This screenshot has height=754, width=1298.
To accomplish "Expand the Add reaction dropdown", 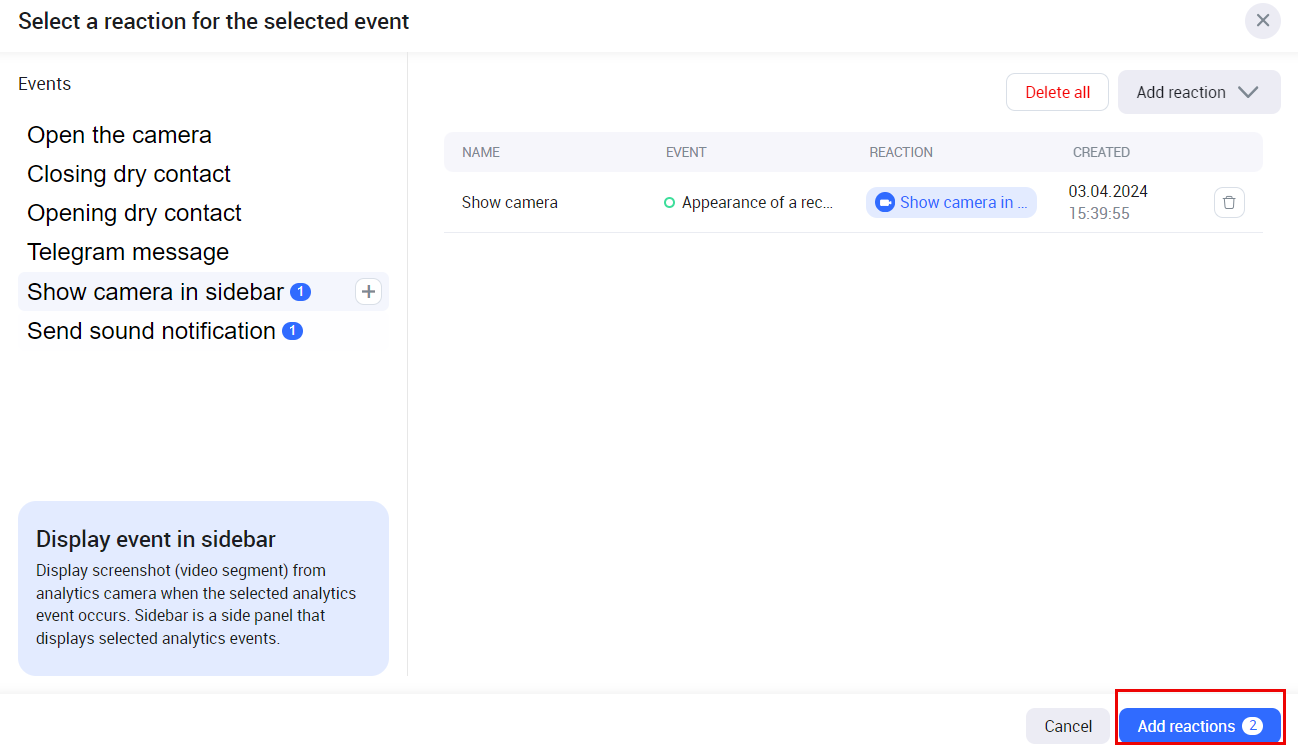I will point(1198,92).
